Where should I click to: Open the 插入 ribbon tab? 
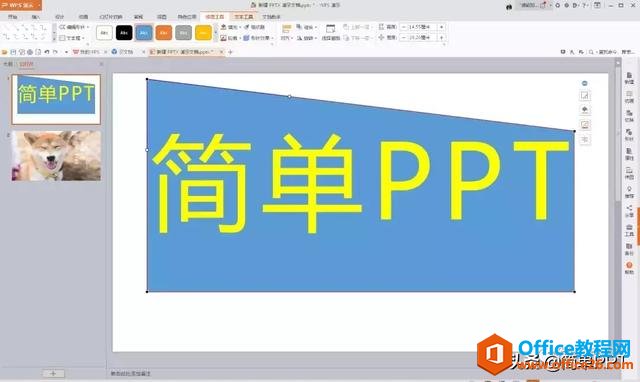(36, 17)
